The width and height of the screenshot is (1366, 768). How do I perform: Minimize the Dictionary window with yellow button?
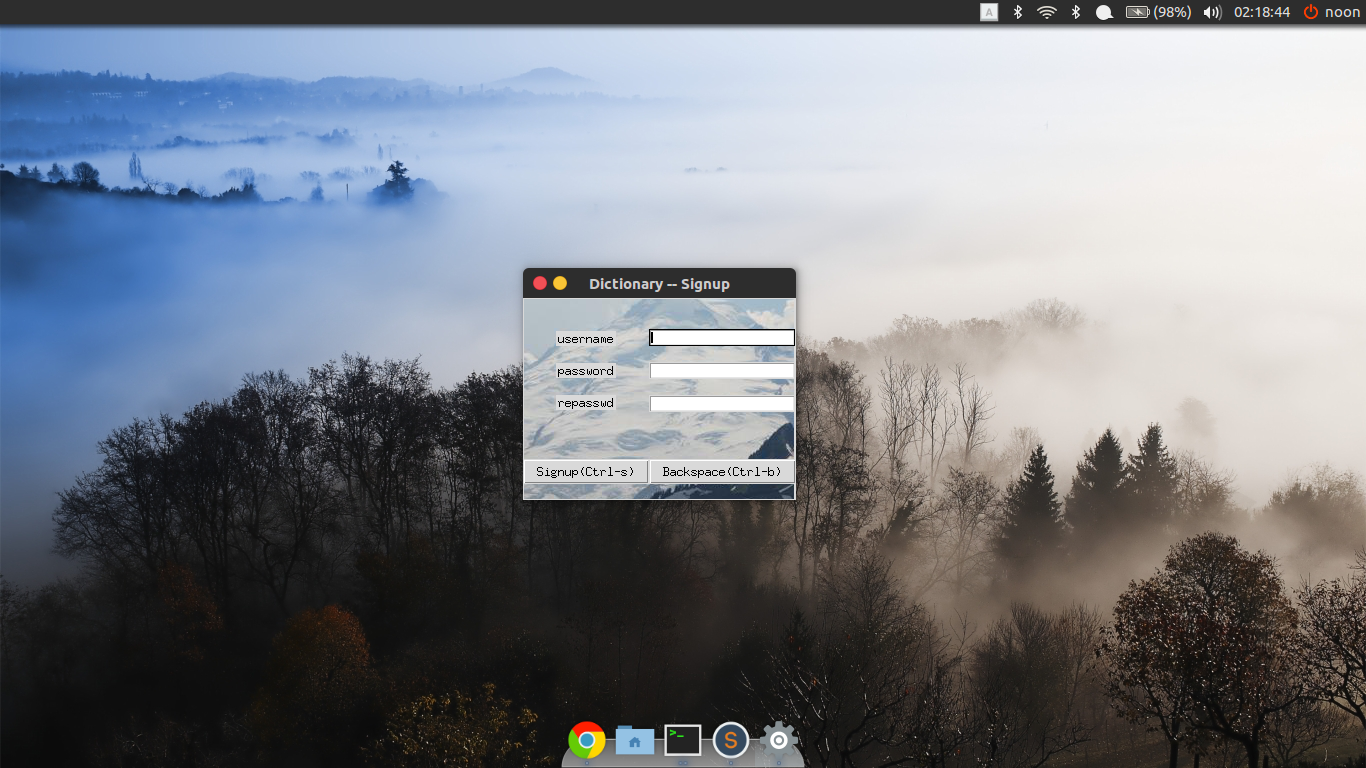560,283
